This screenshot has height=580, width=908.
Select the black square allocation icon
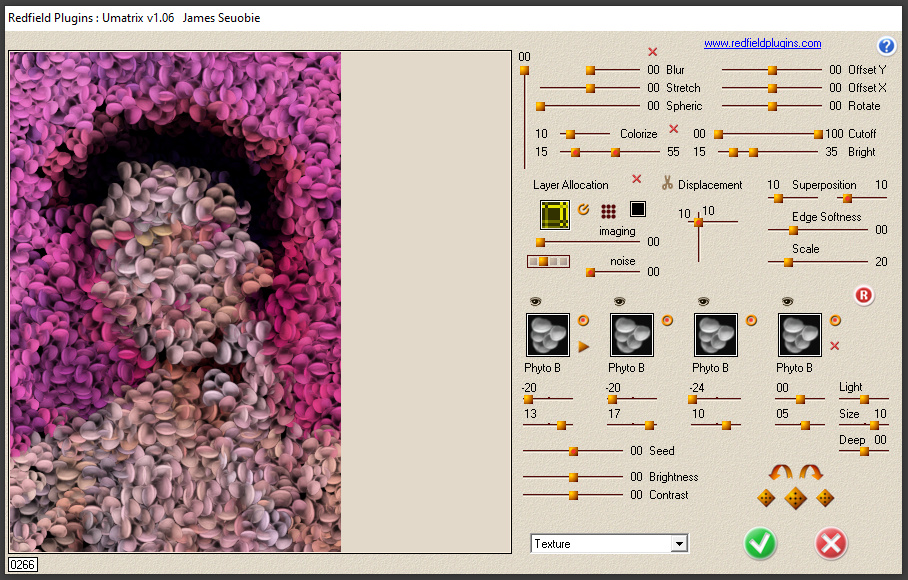638,209
